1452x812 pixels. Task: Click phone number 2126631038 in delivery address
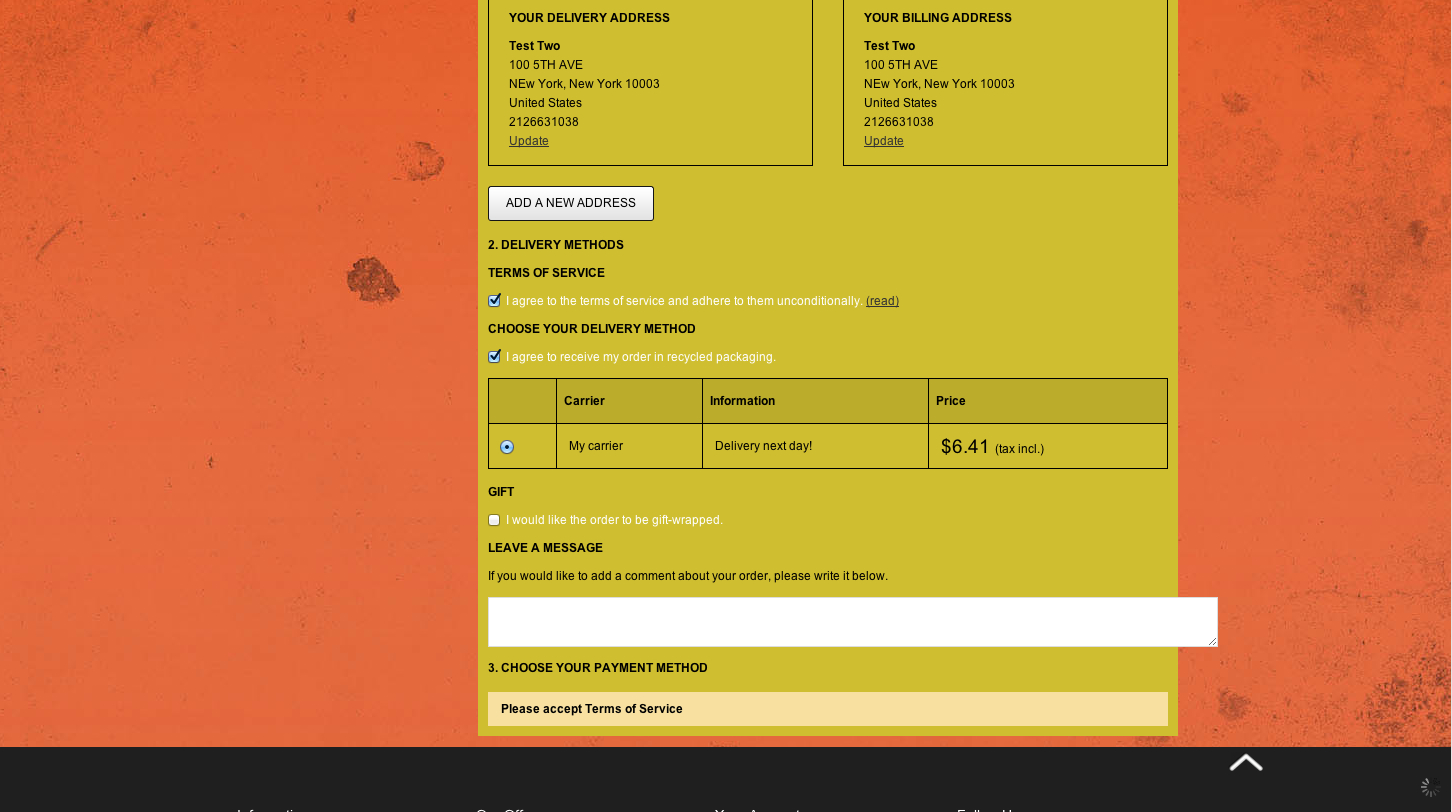point(544,122)
